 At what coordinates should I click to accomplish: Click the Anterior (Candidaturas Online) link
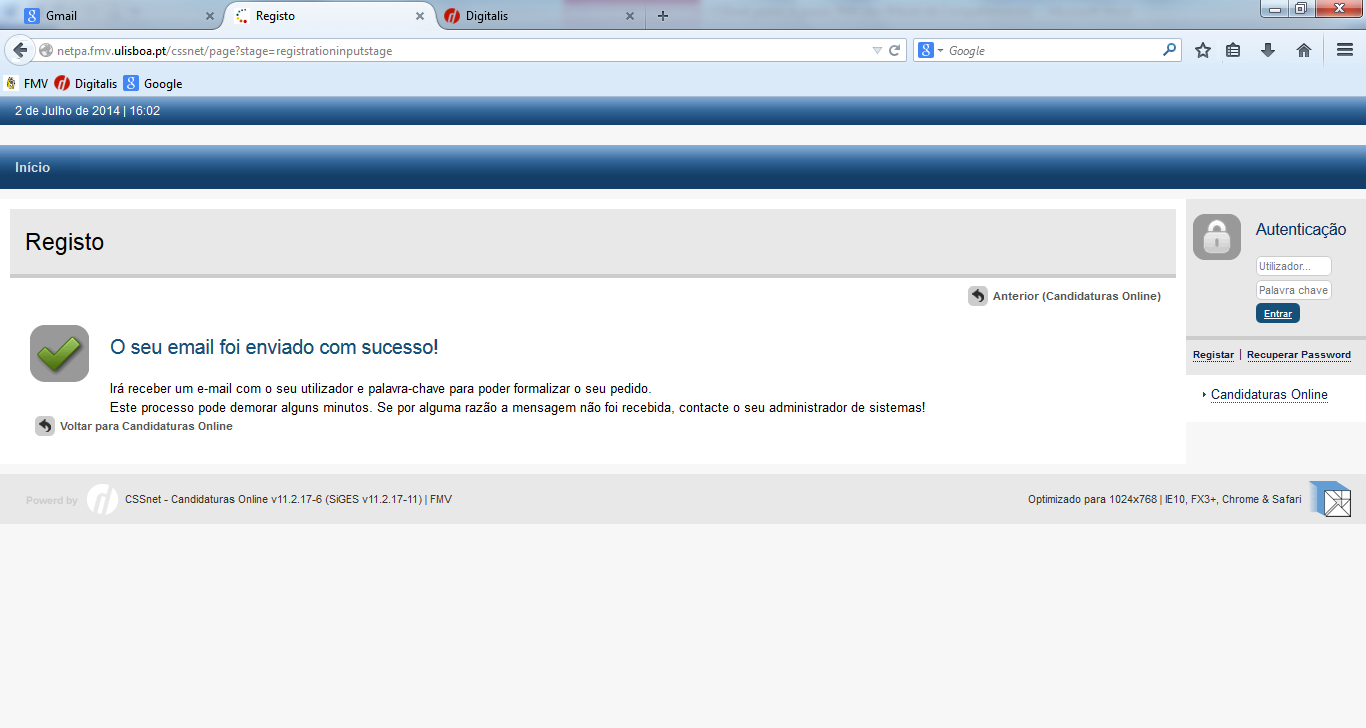point(1077,296)
